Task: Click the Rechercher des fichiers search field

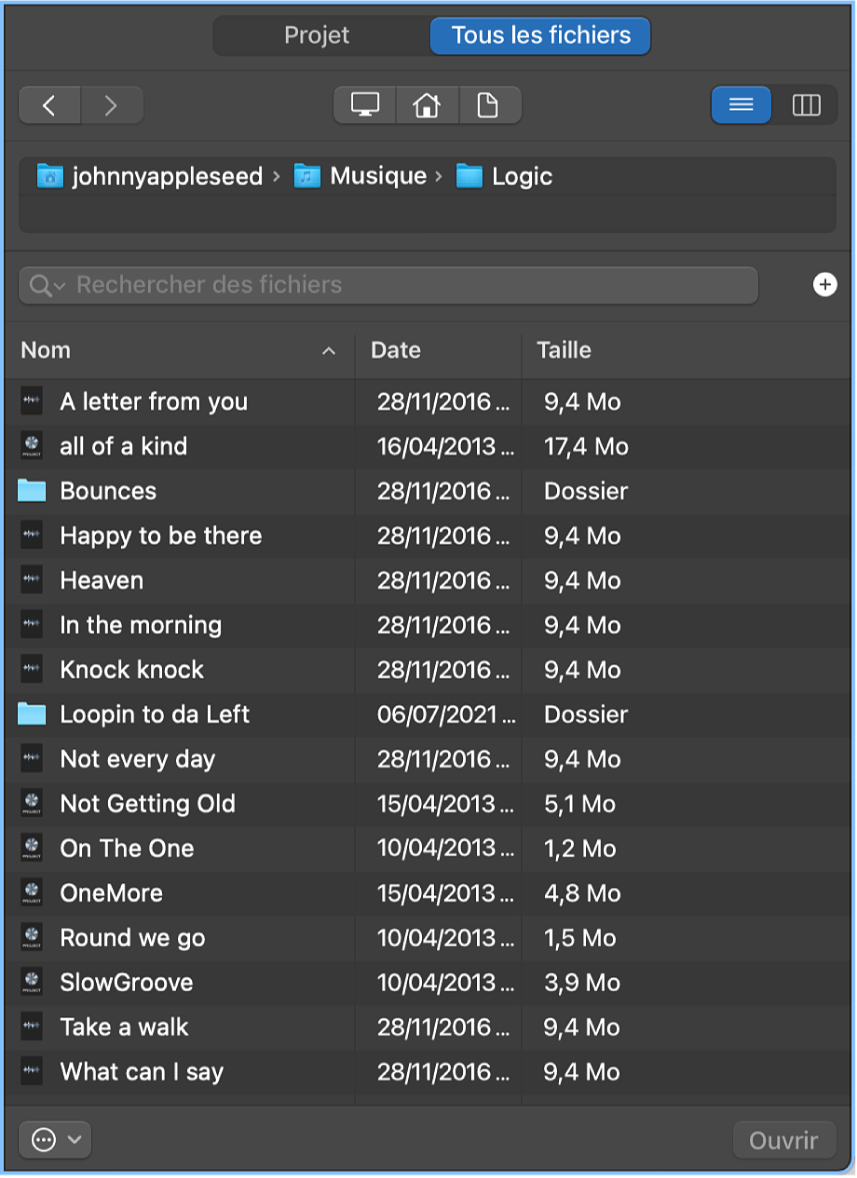Action: point(388,285)
